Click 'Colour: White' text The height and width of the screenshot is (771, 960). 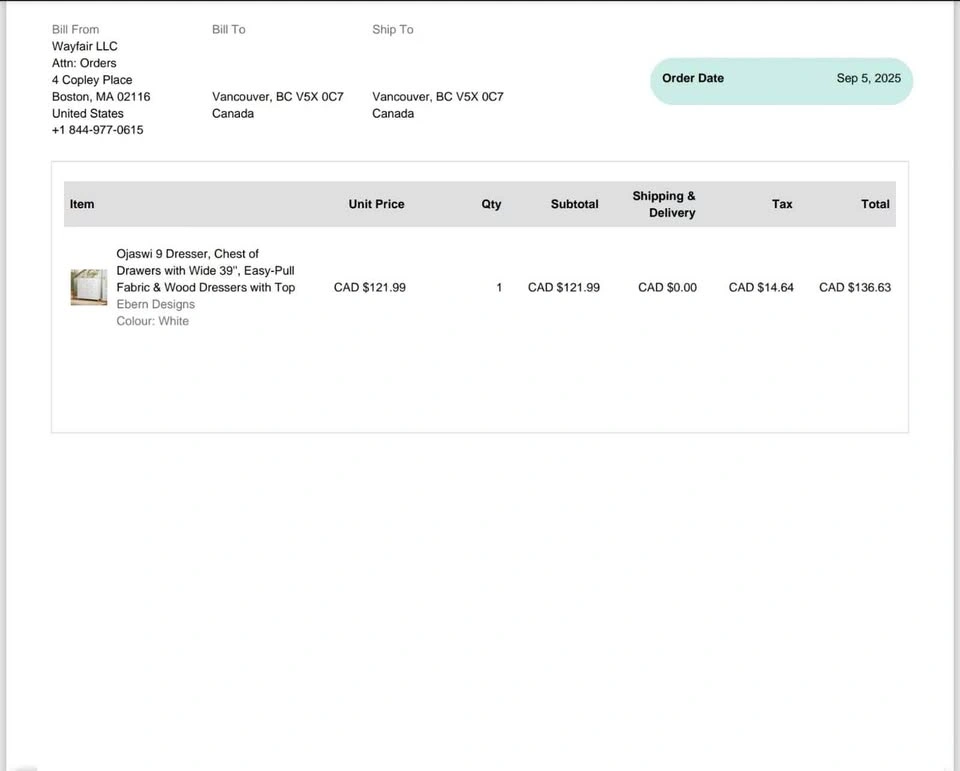[152, 321]
